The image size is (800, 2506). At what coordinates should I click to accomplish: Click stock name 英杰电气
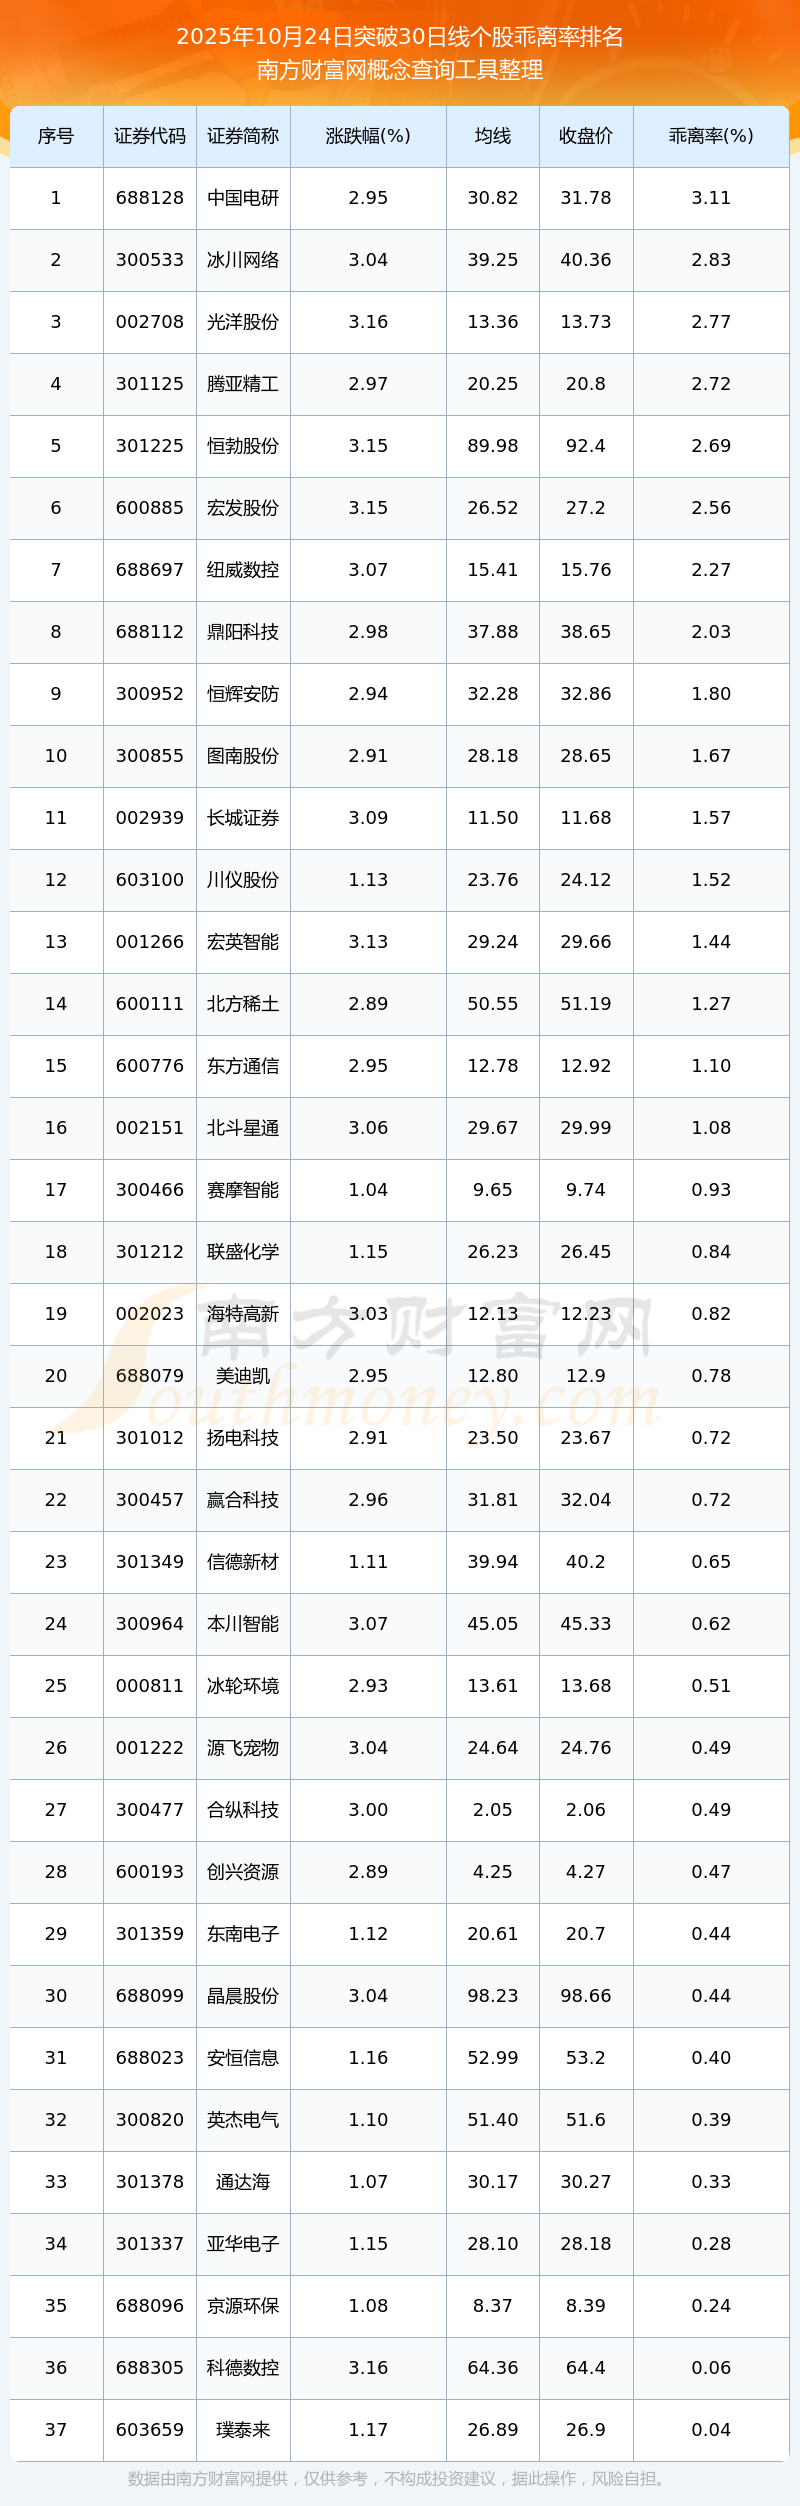(x=243, y=2120)
